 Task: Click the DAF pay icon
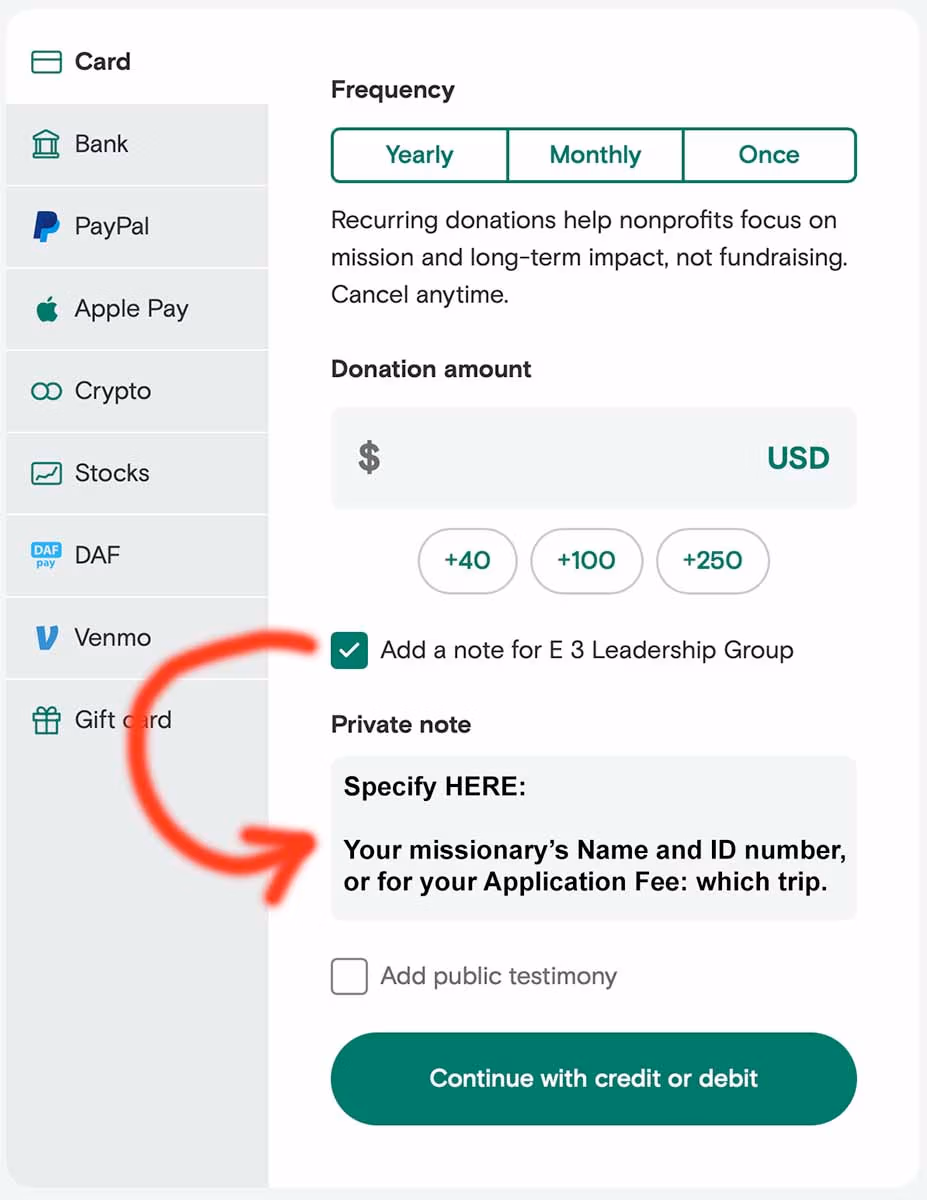click(47, 555)
